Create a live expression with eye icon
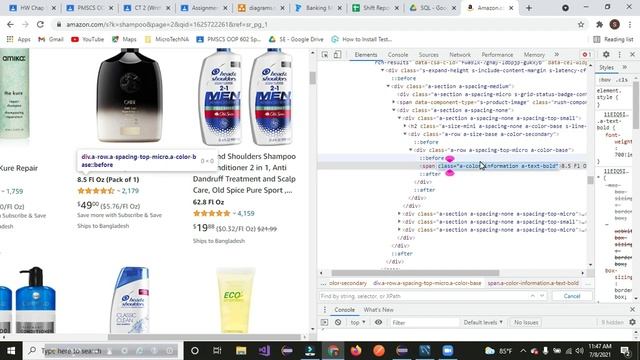This screenshot has width=640, height=360. coord(378,322)
